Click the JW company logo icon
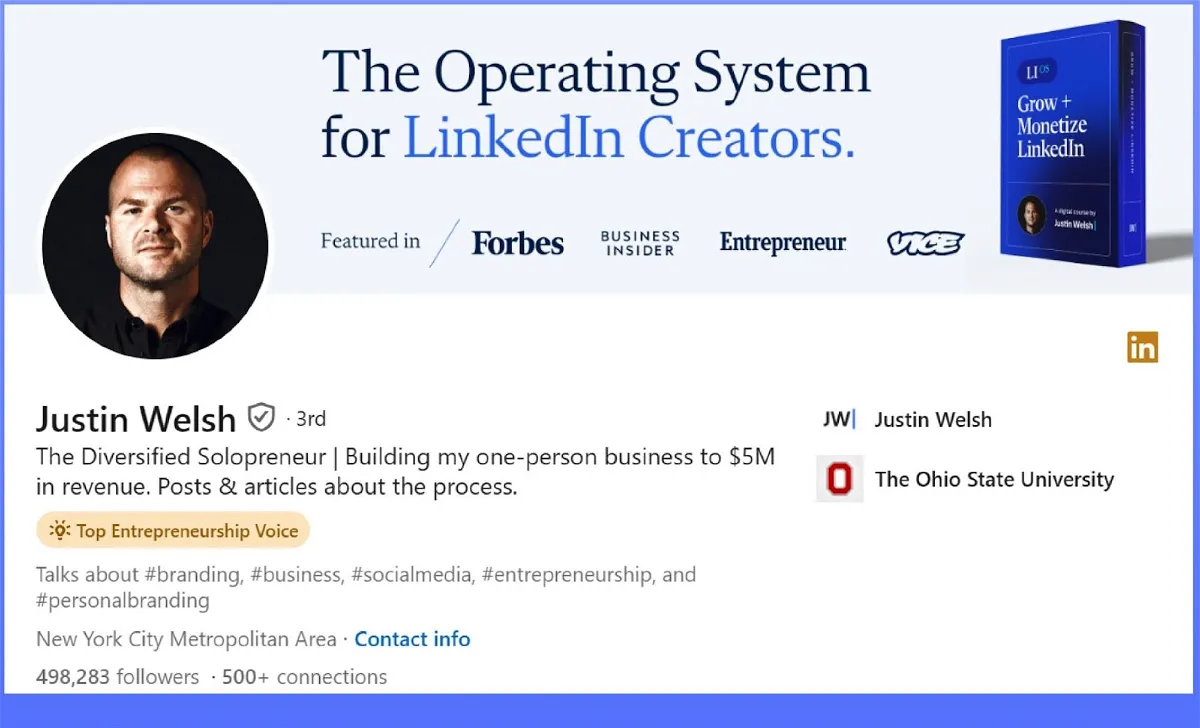The image size is (1200, 728). 839,420
